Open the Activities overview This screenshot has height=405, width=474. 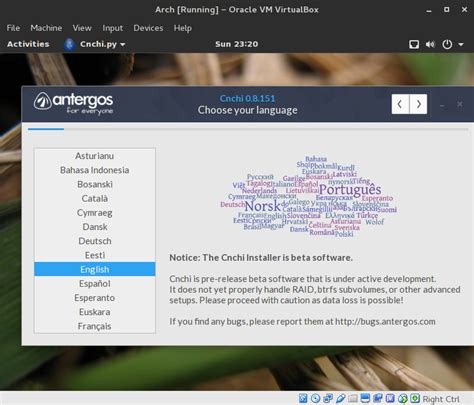pyautogui.click(x=28, y=44)
